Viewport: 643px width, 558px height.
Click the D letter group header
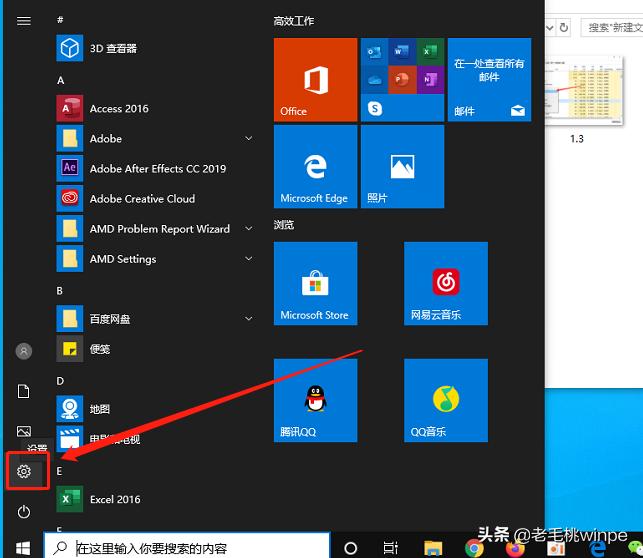[60, 381]
